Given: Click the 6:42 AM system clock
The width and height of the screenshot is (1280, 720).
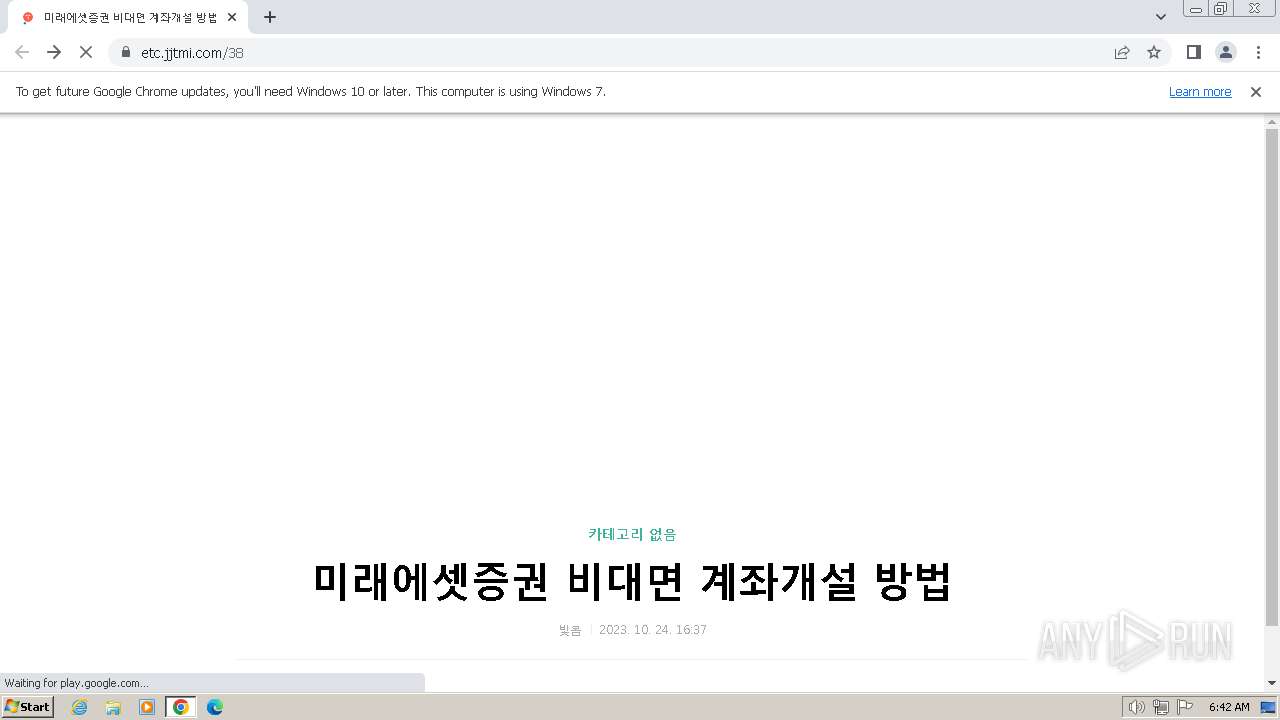Looking at the screenshot, I should pos(1229,707).
